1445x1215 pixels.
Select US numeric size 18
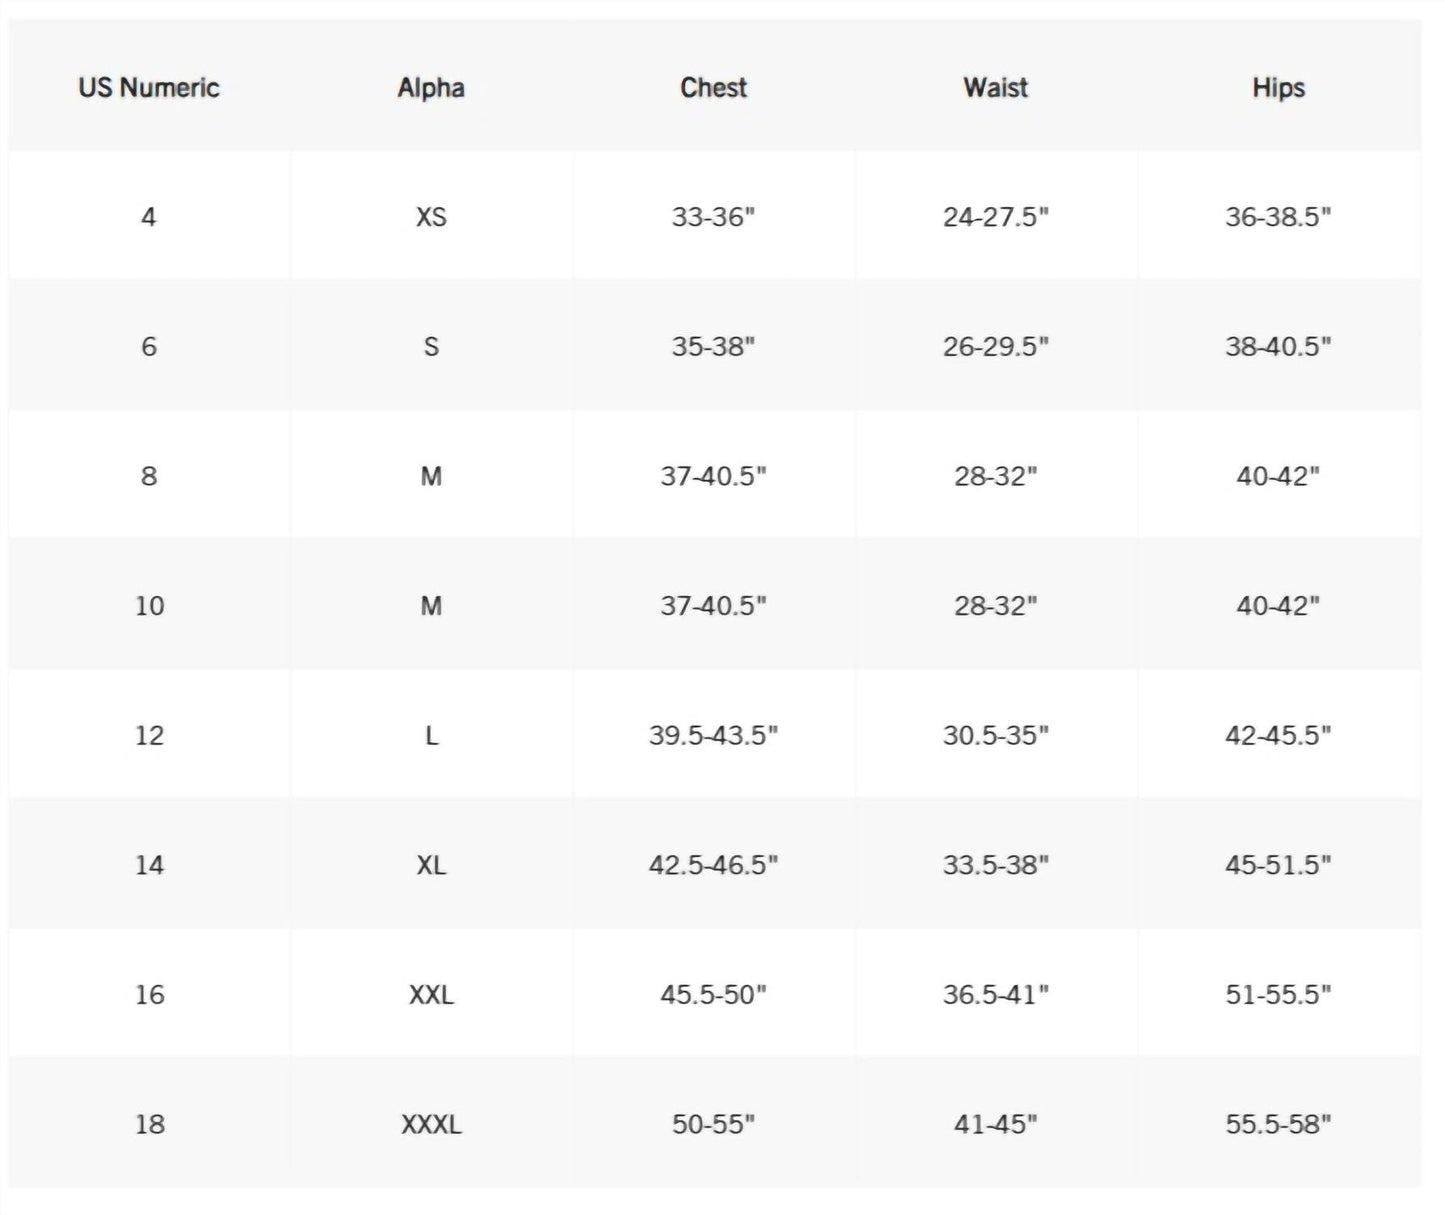point(149,1125)
